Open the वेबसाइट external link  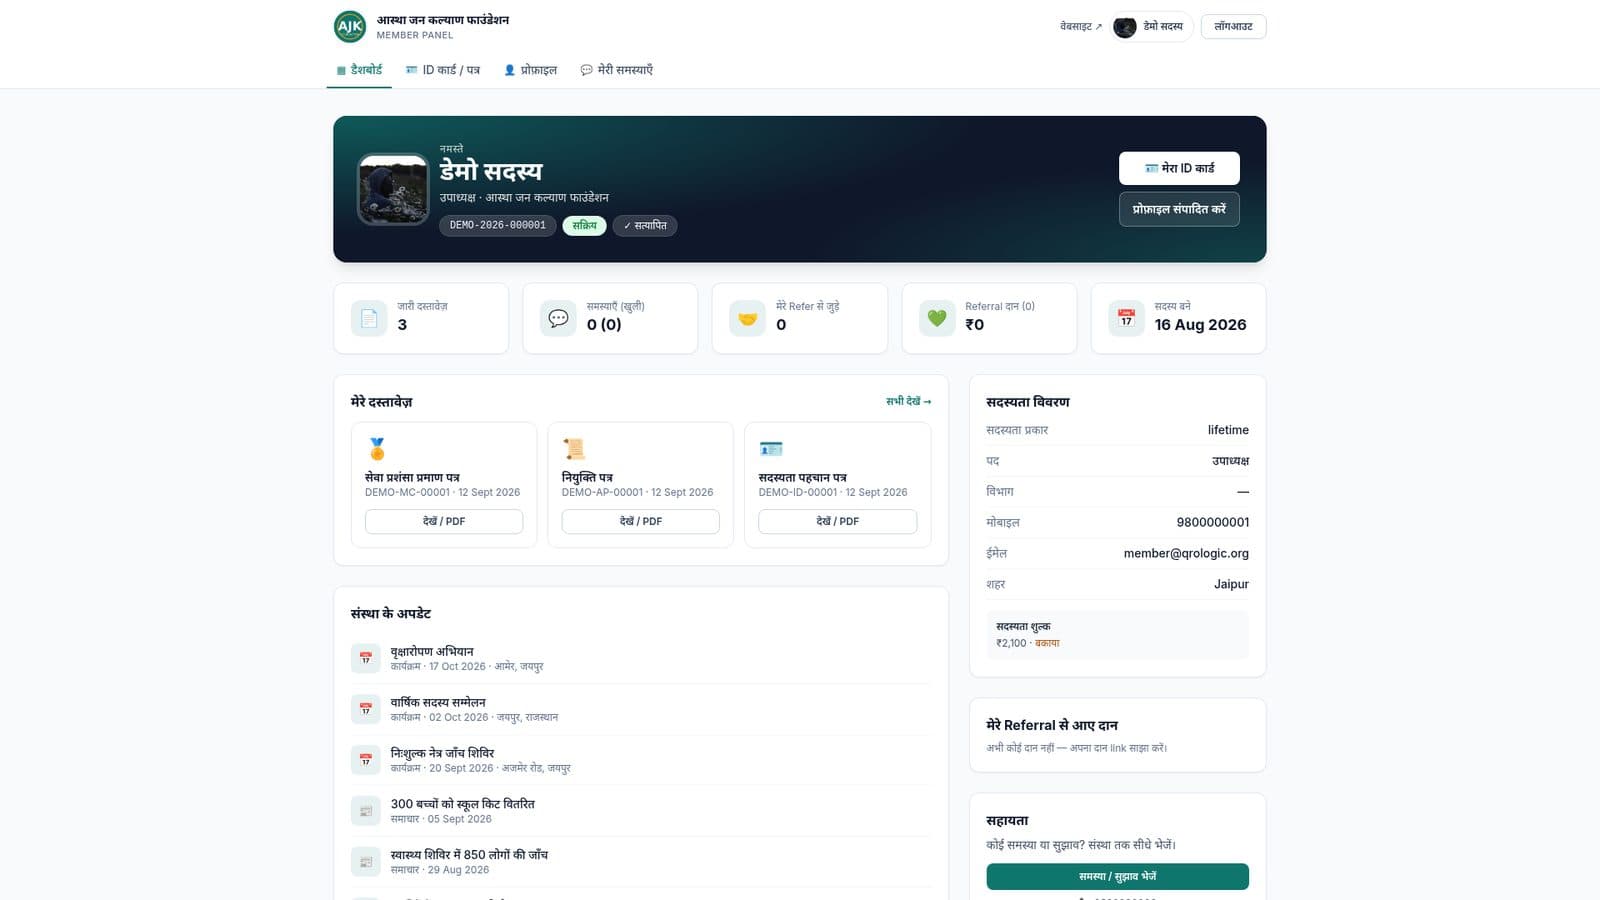click(x=1081, y=26)
